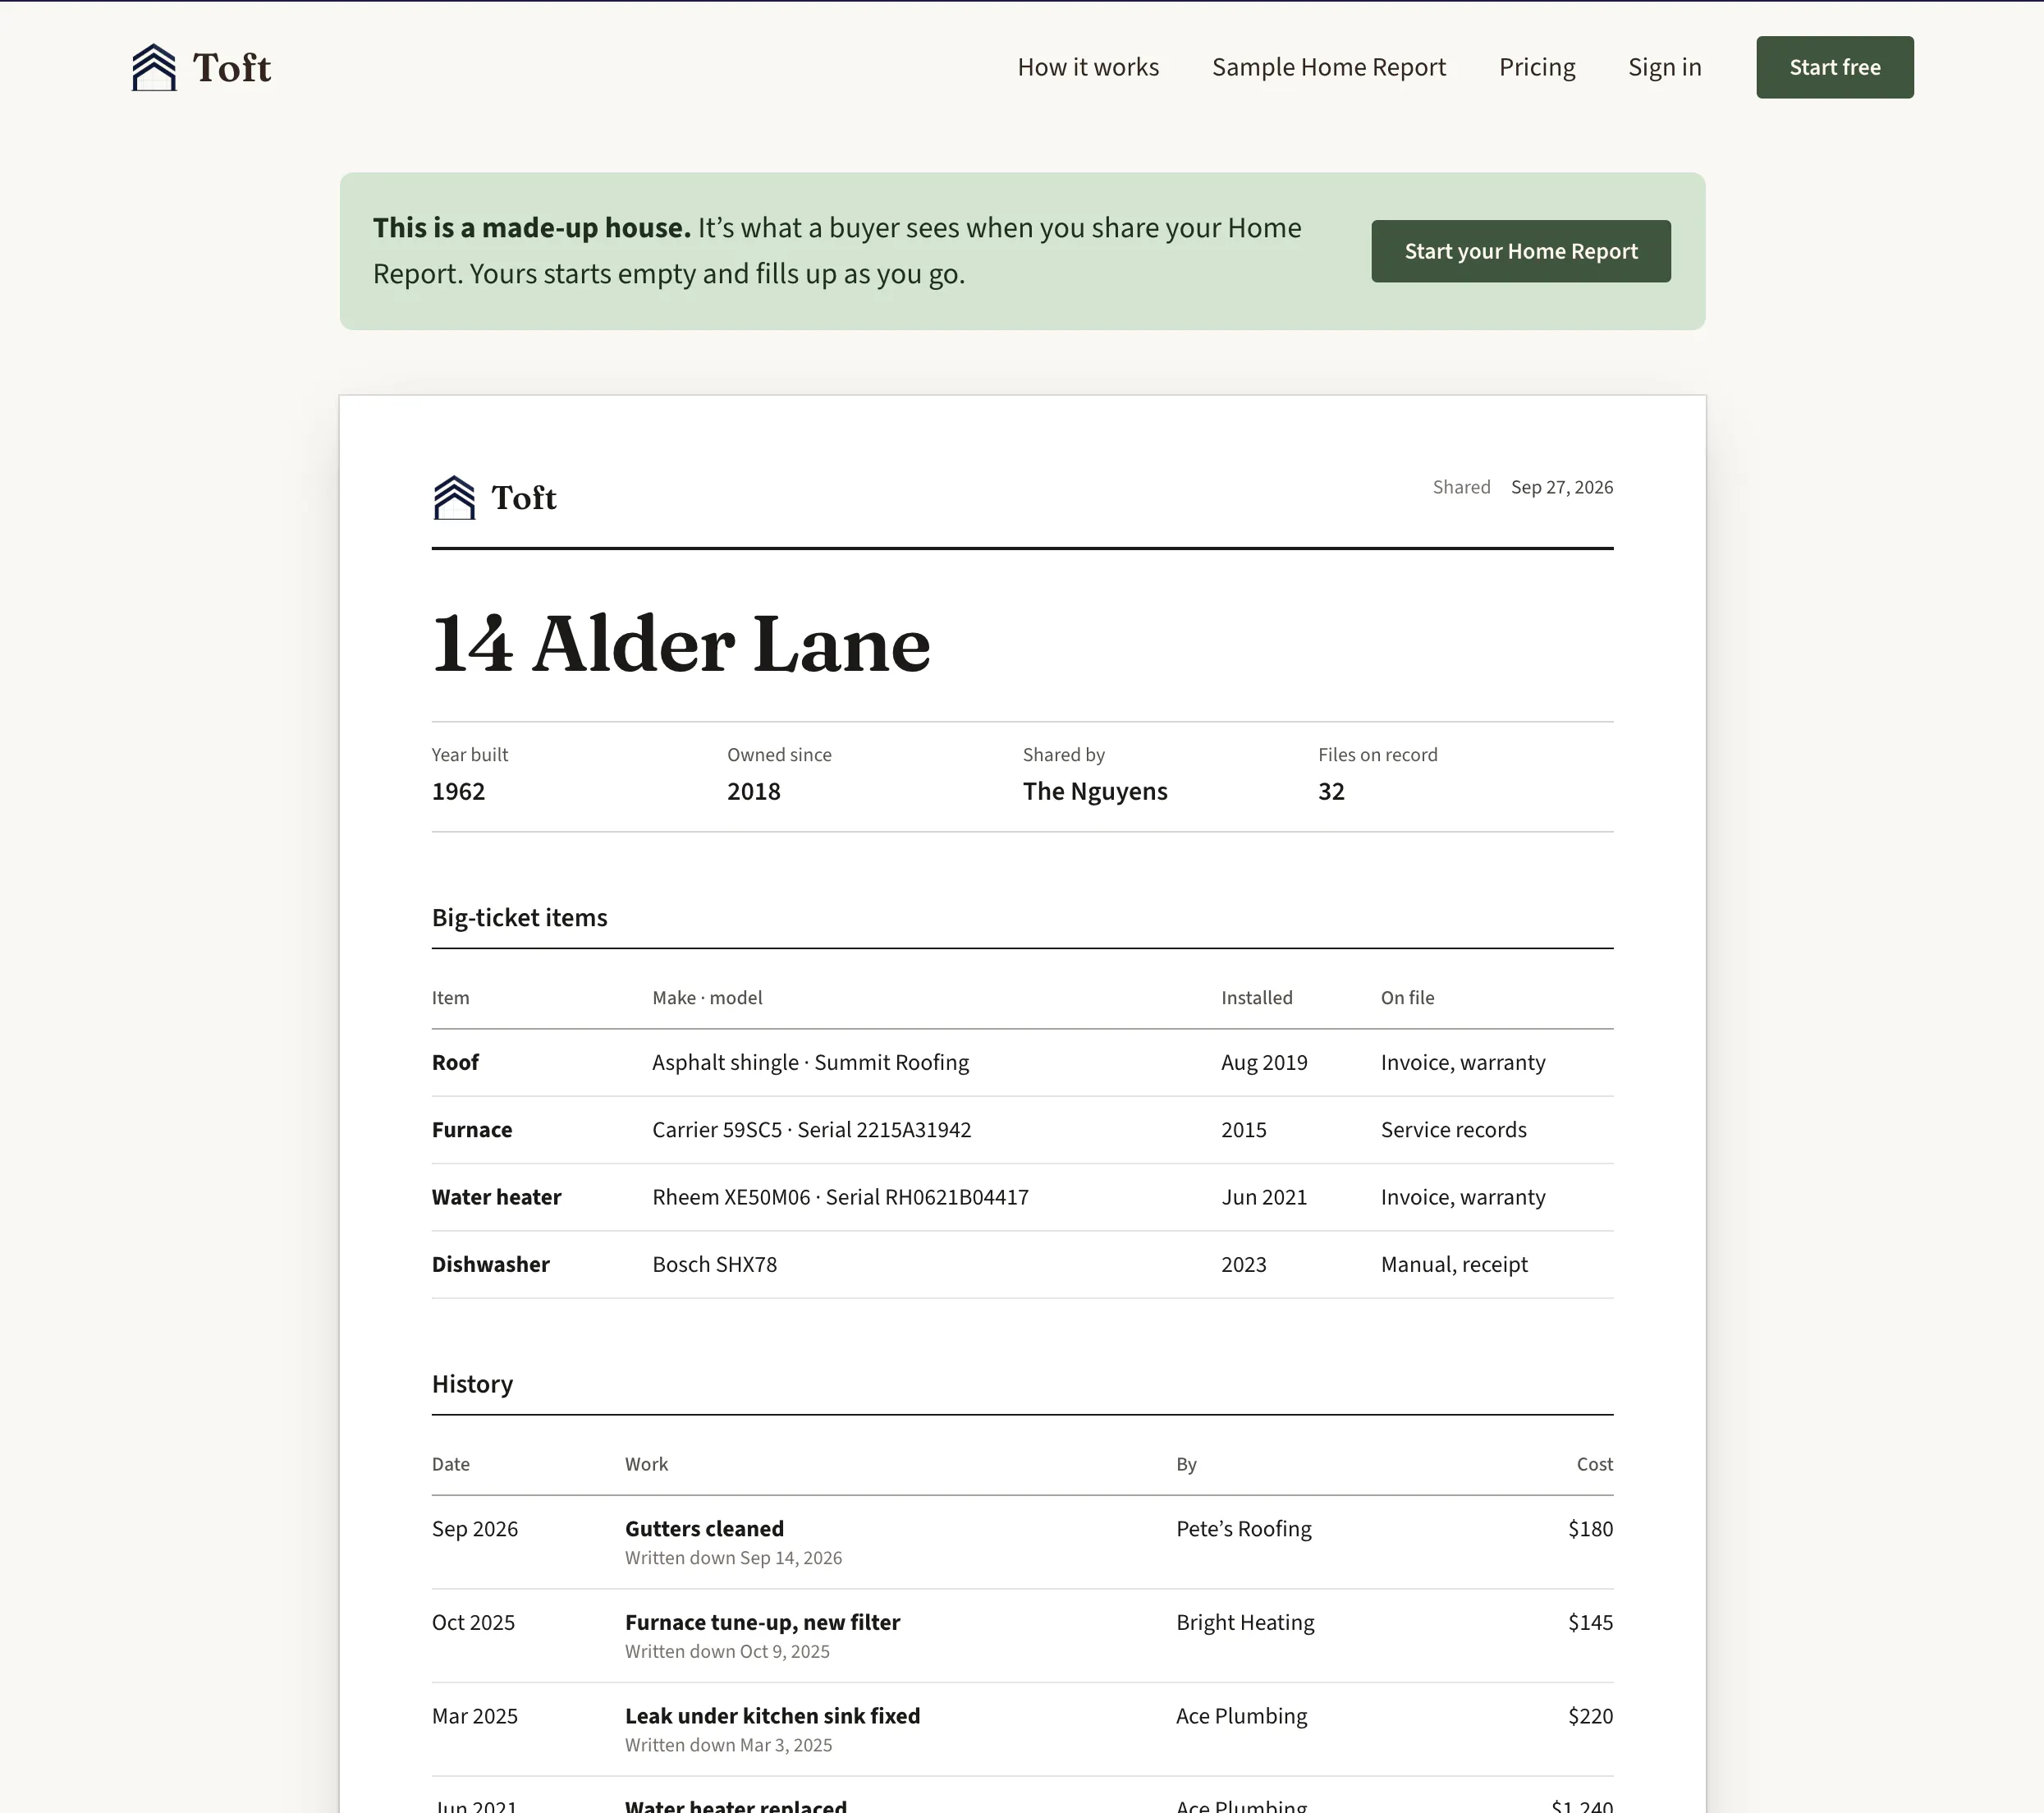
Task: Click Asphalt shingle · Summit Roofing cell
Action: pyautogui.click(x=810, y=1062)
